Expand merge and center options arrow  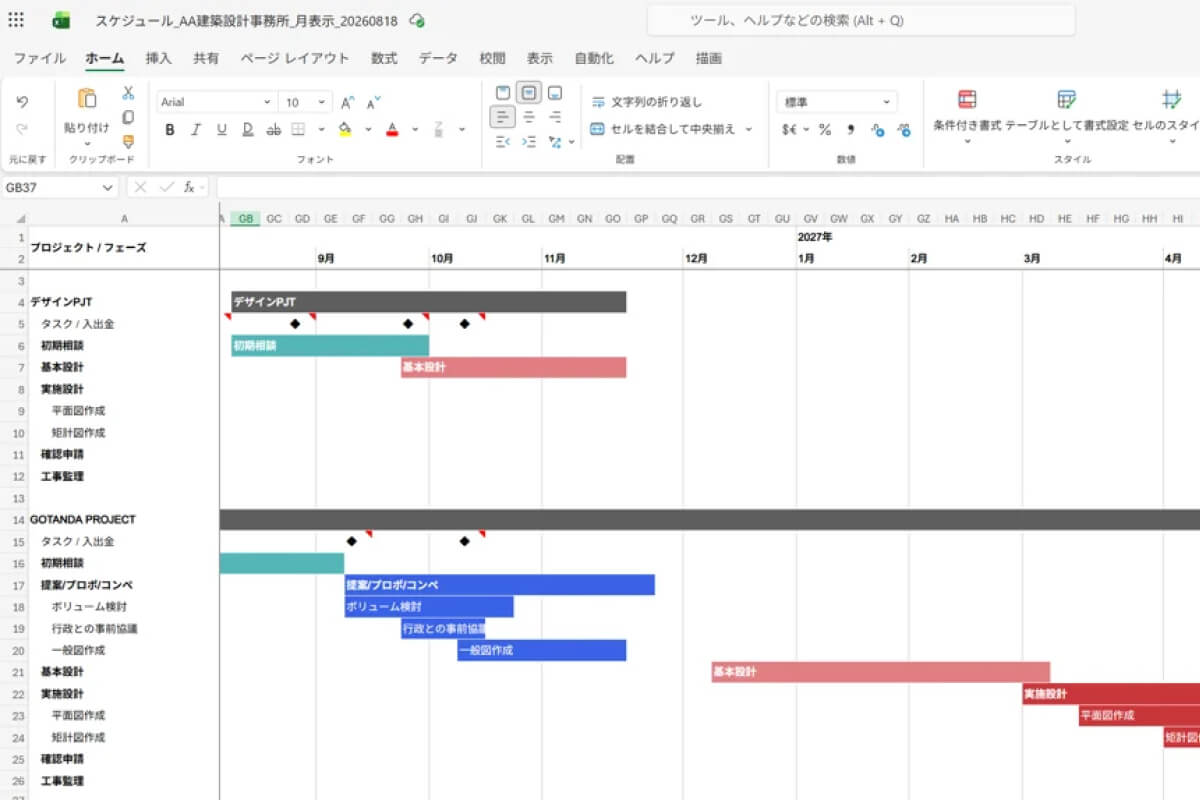click(x=748, y=129)
